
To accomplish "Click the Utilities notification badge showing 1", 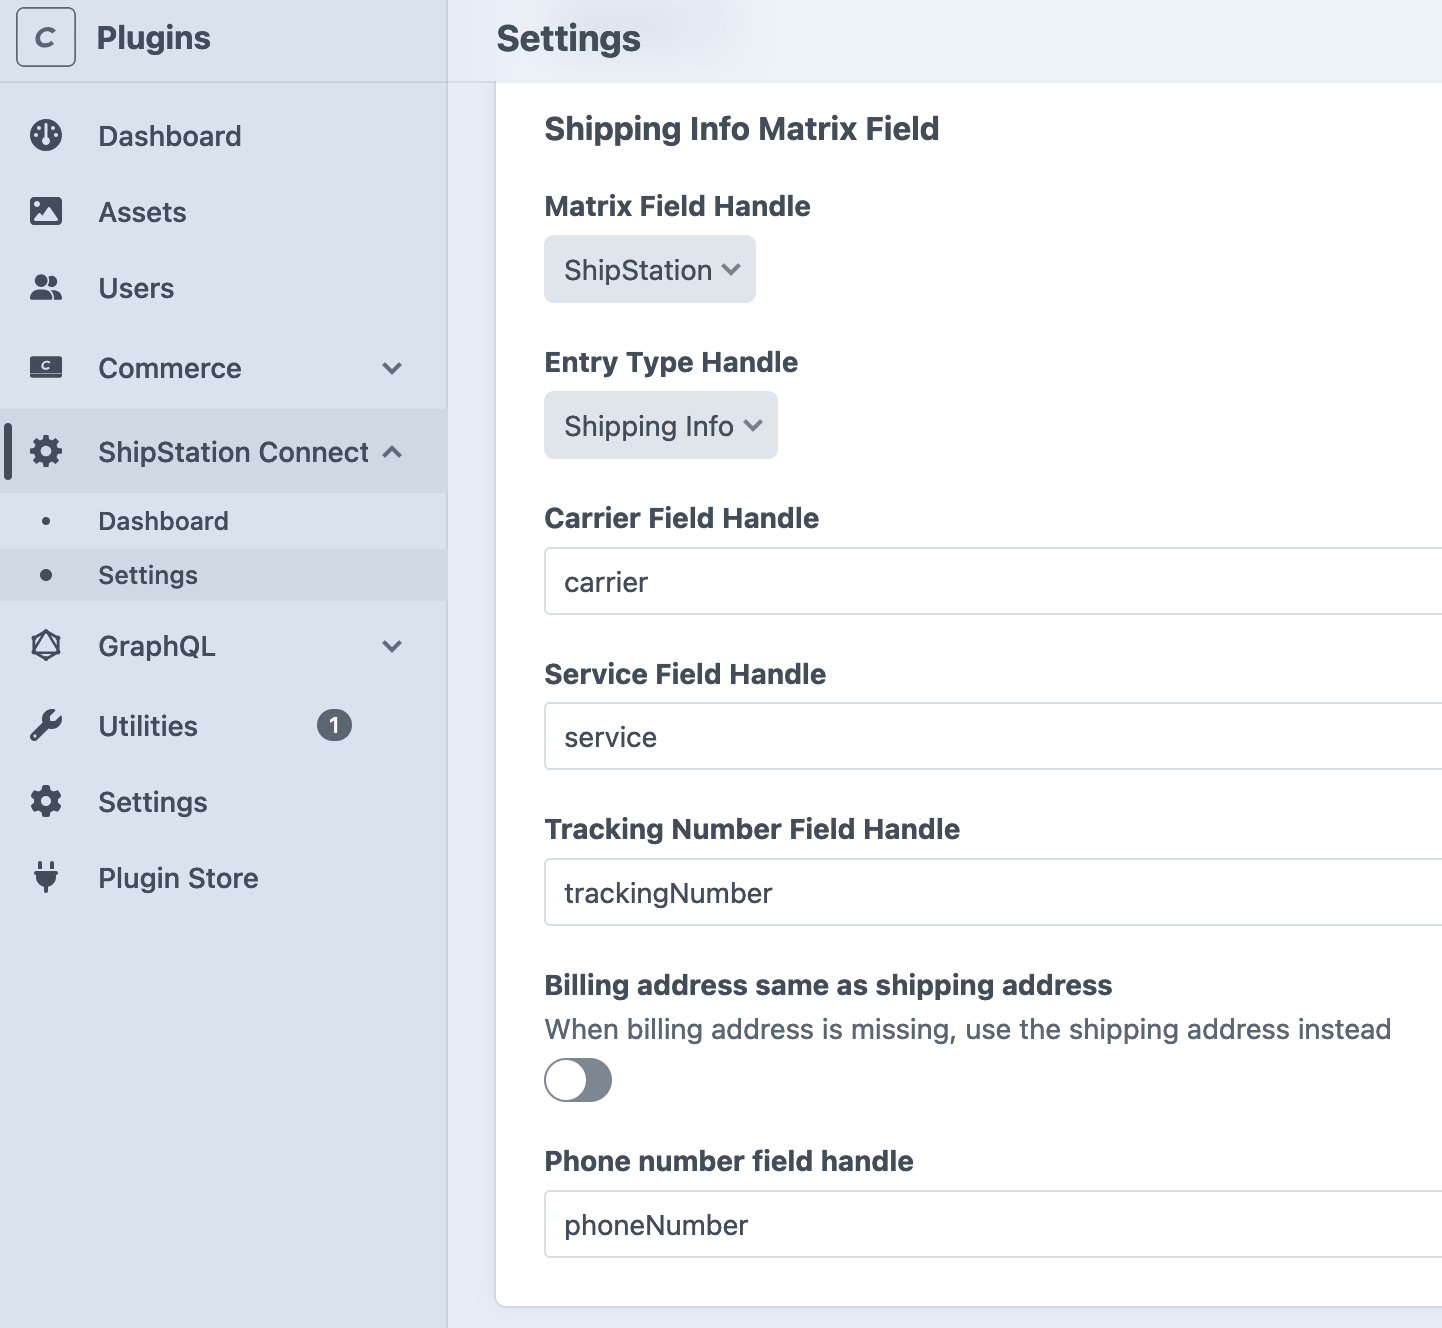I will 334,725.
